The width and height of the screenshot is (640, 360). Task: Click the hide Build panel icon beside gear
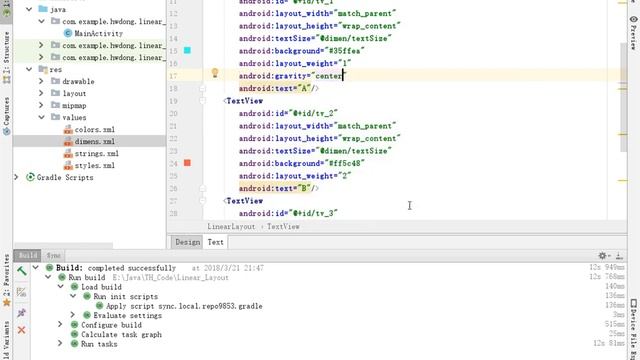[619, 256]
